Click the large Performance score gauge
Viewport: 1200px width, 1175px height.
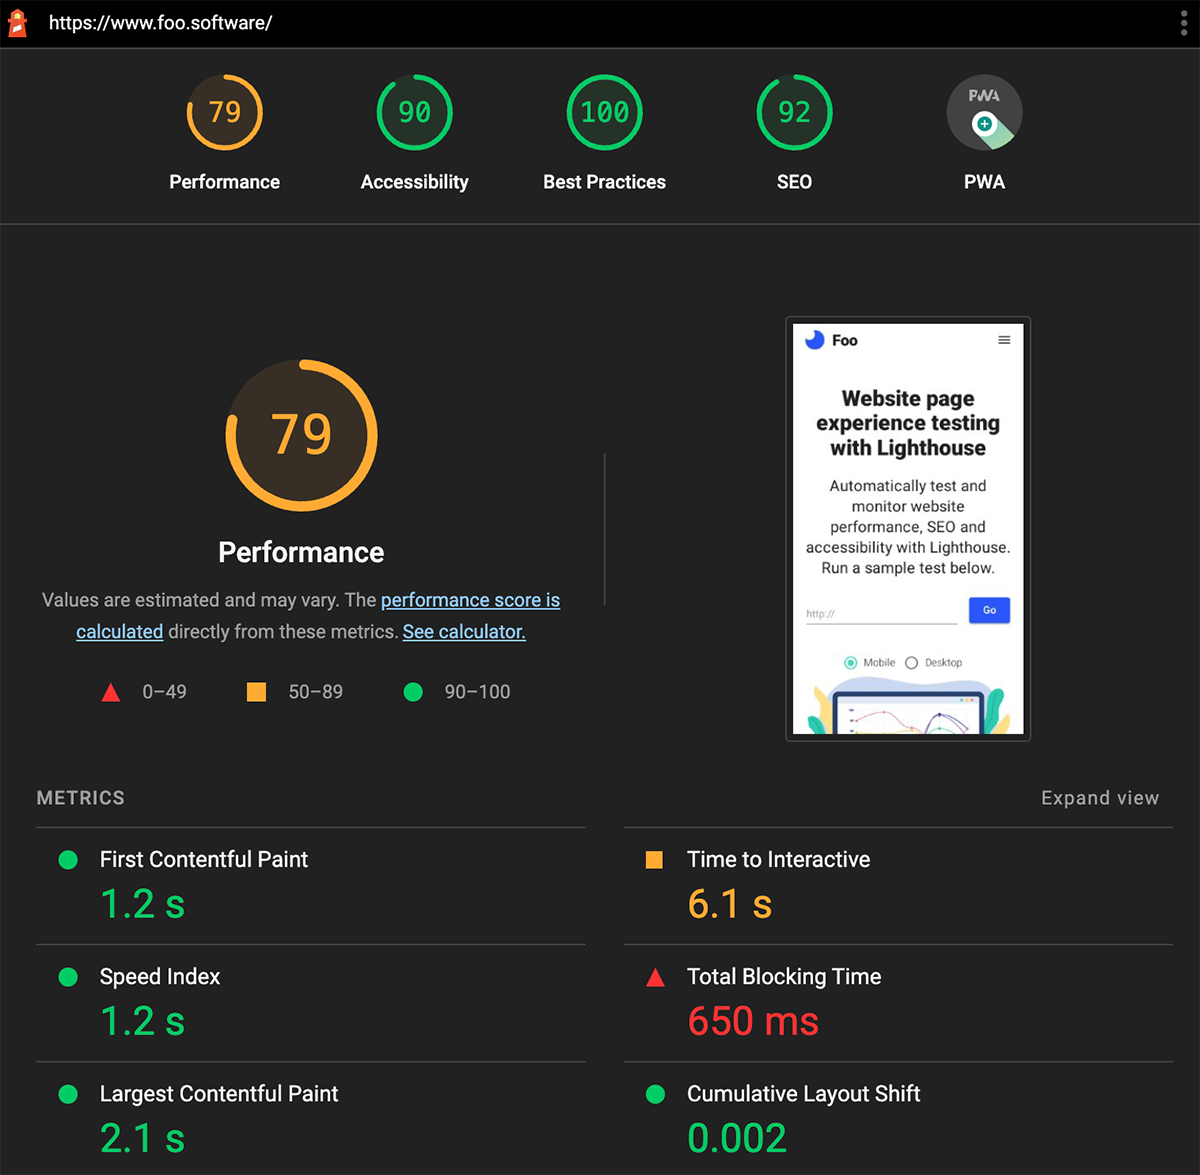(301, 435)
